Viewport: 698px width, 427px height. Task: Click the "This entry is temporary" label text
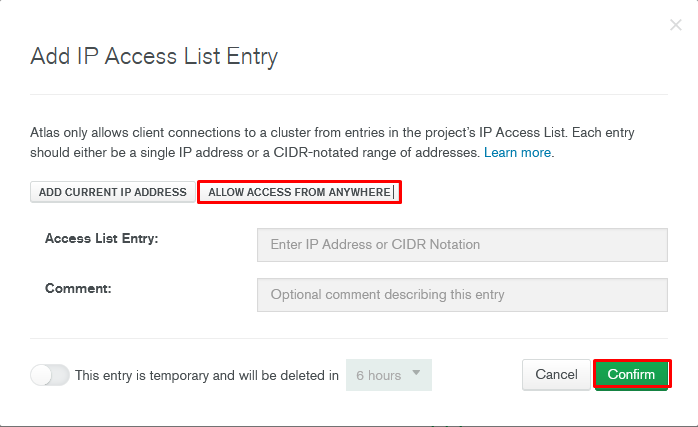tap(207, 376)
